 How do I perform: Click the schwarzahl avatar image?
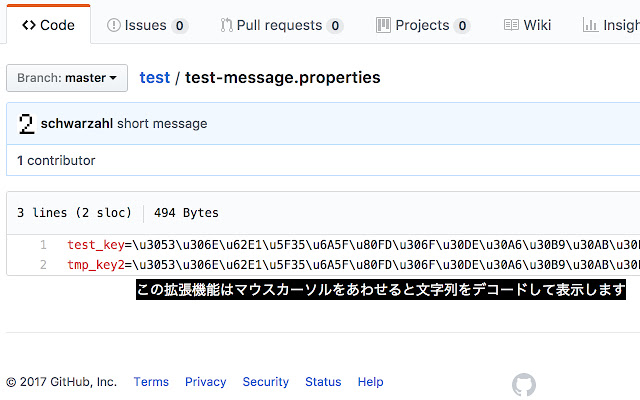pyautogui.click(x=27, y=124)
